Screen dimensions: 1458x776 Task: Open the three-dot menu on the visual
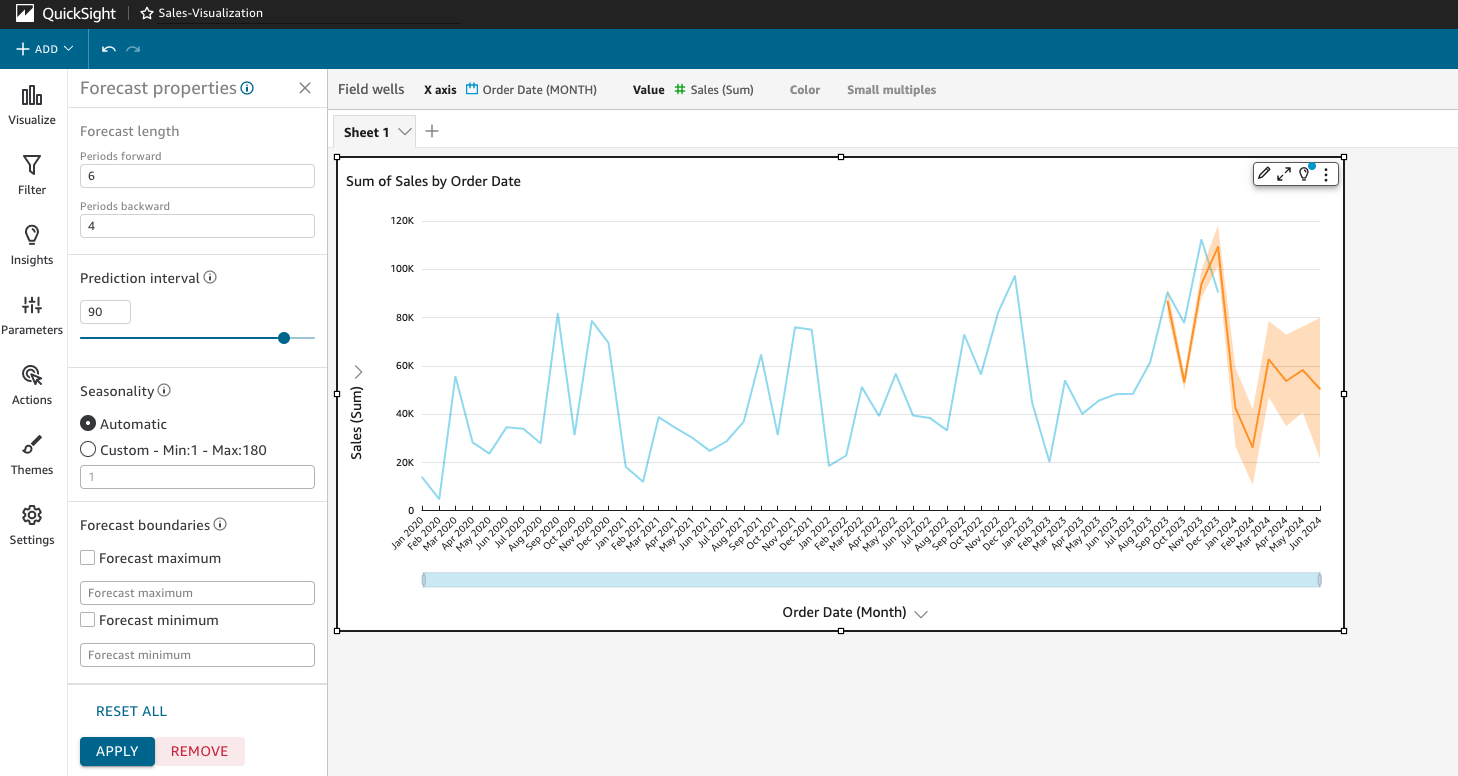pyautogui.click(x=1326, y=173)
